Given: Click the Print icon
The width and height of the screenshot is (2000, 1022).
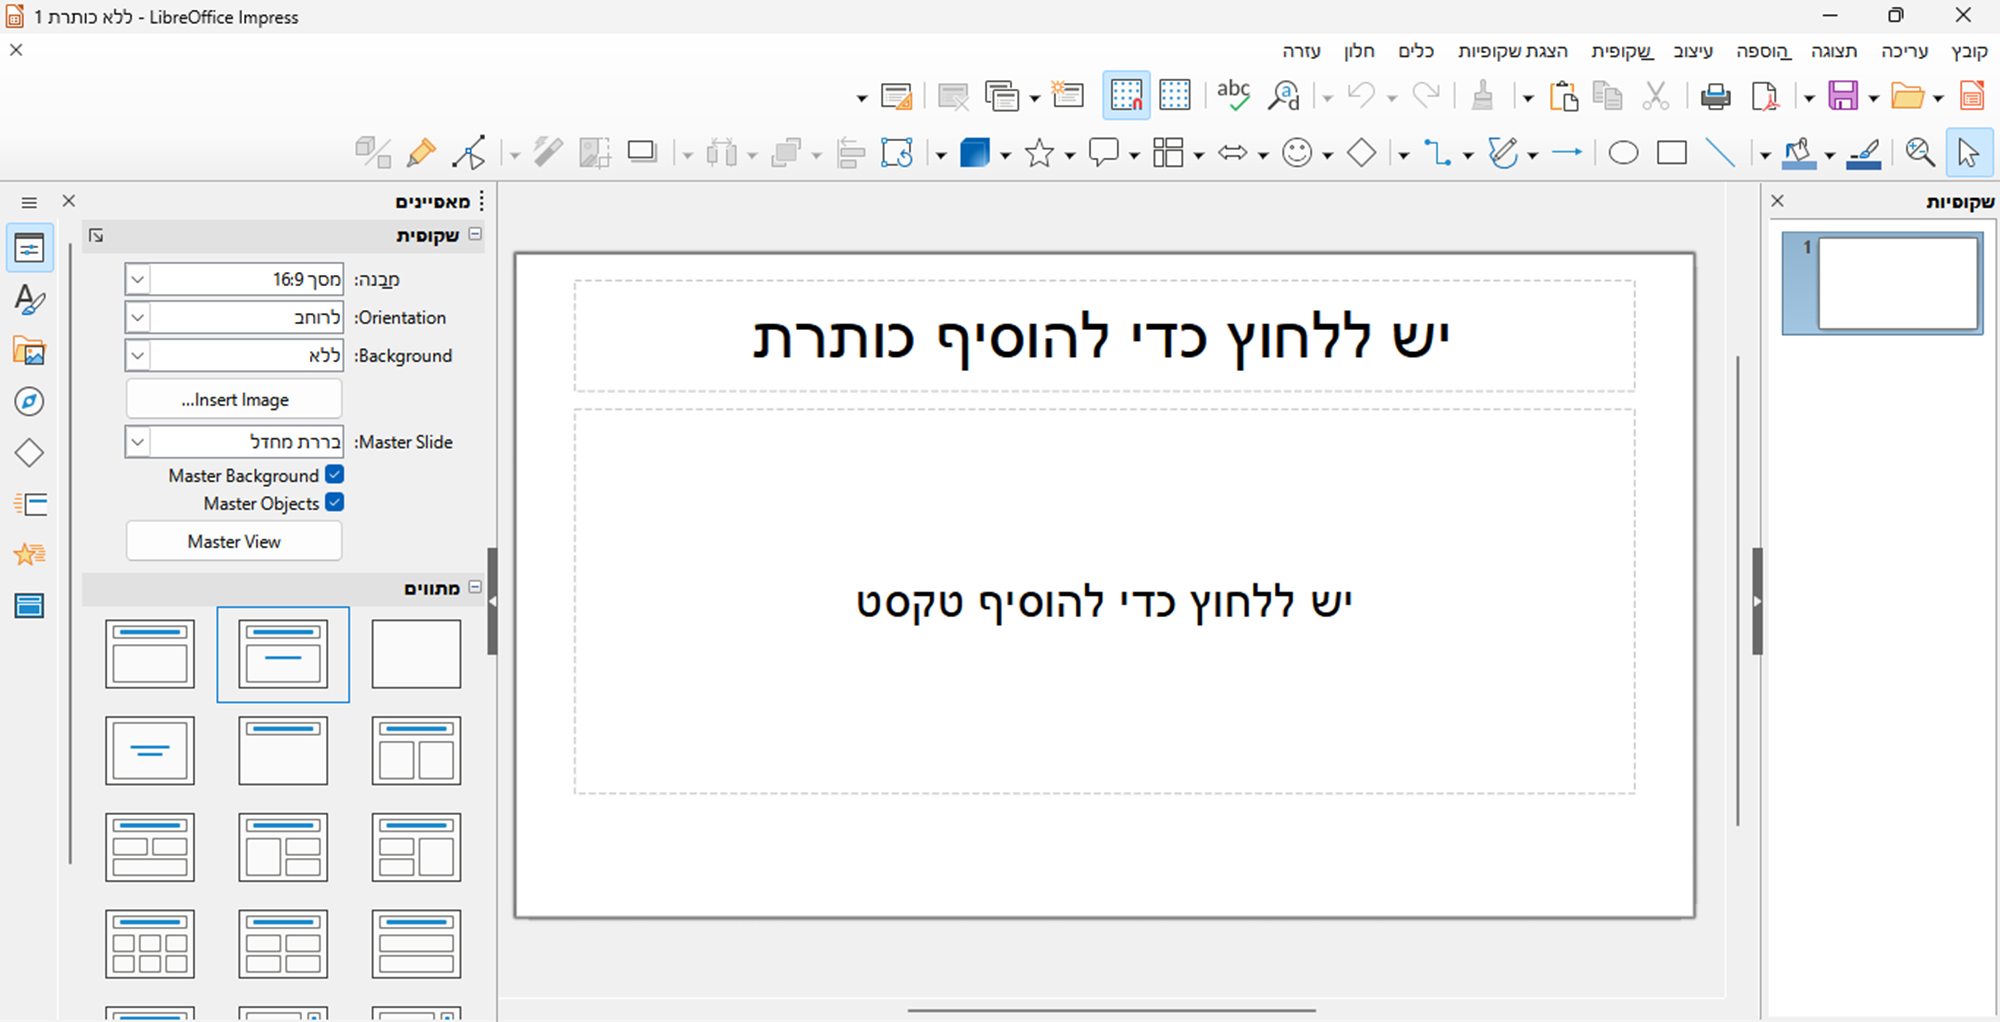Looking at the screenshot, I should click(x=1716, y=96).
